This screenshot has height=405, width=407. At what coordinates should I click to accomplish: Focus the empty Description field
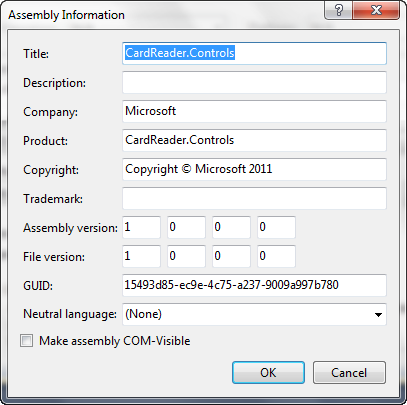254,82
